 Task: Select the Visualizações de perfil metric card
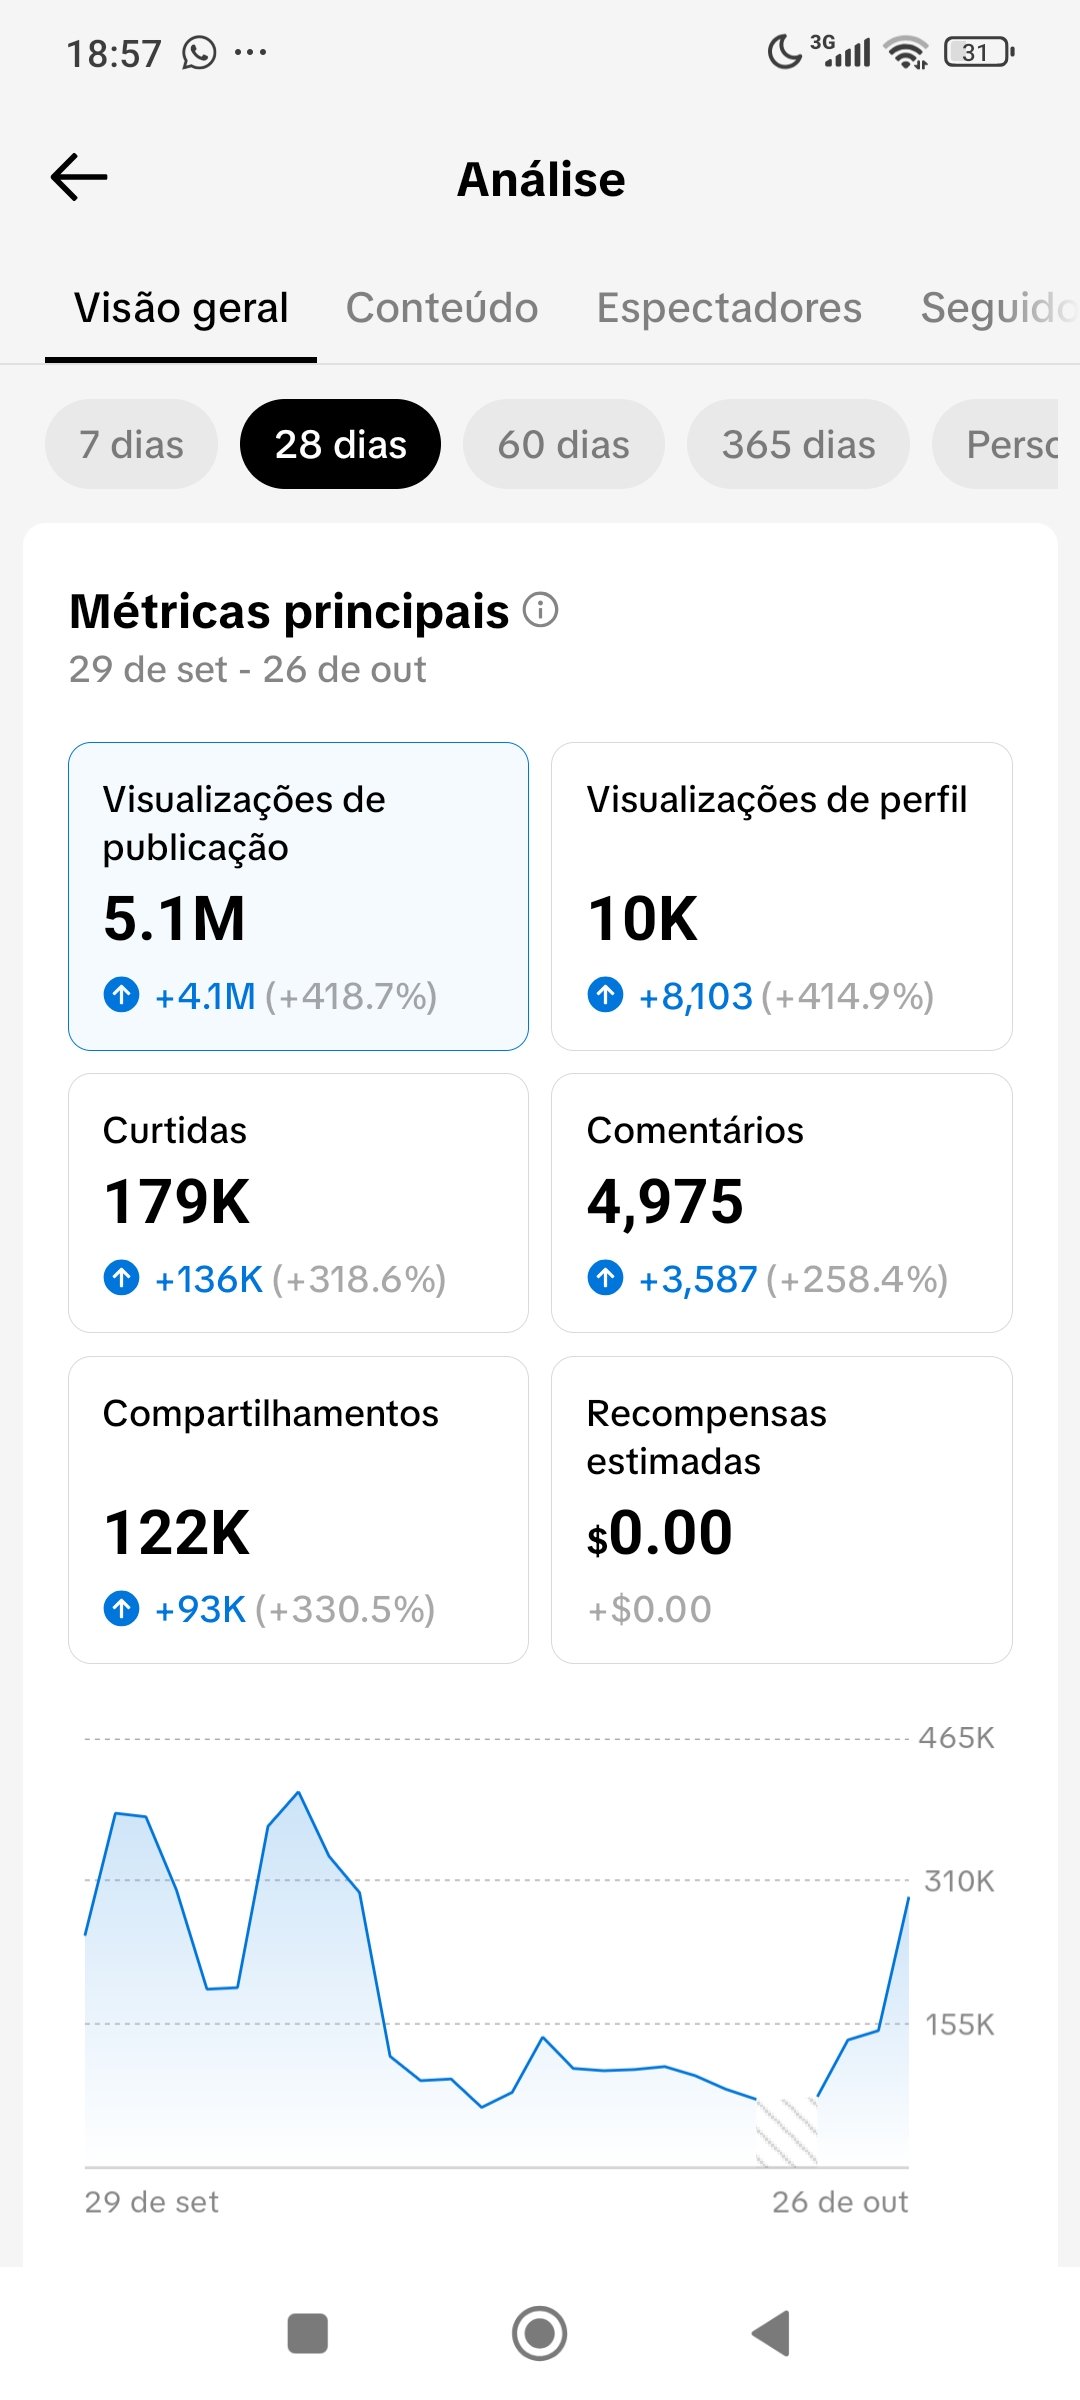781,896
